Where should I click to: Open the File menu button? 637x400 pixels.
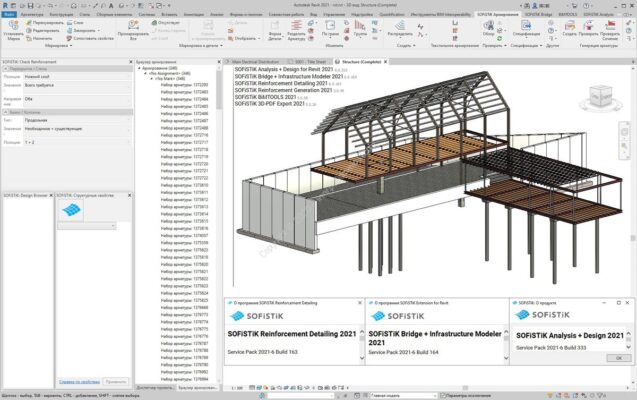[x=9, y=15]
